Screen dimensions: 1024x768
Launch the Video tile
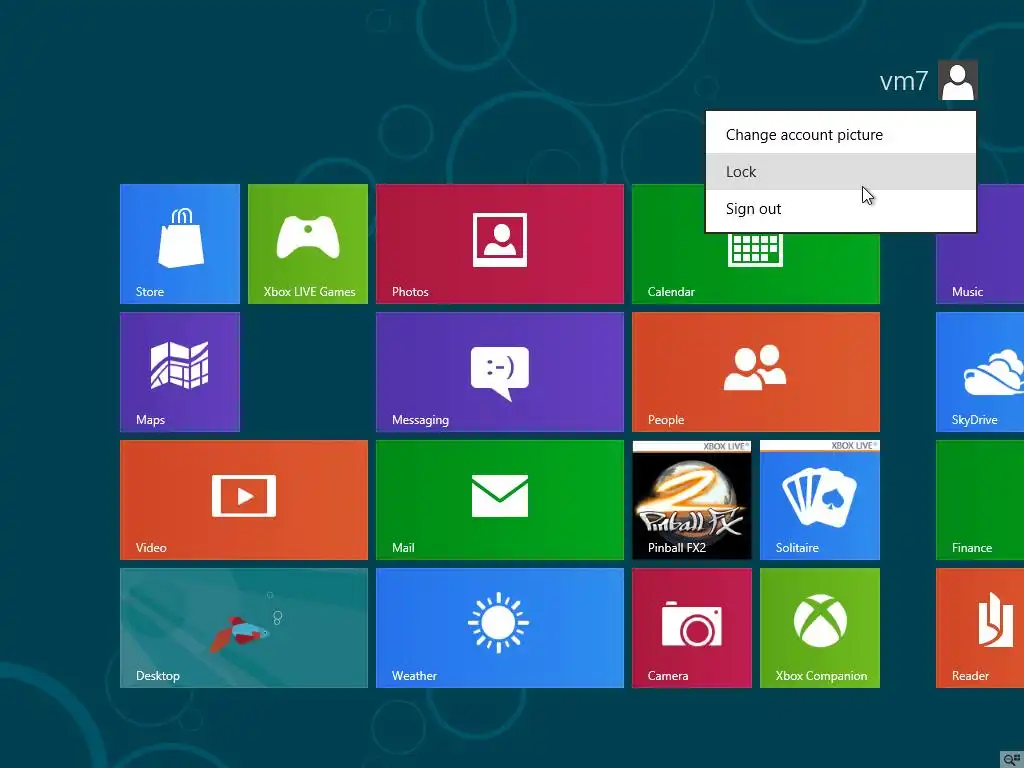(x=244, y=500)
